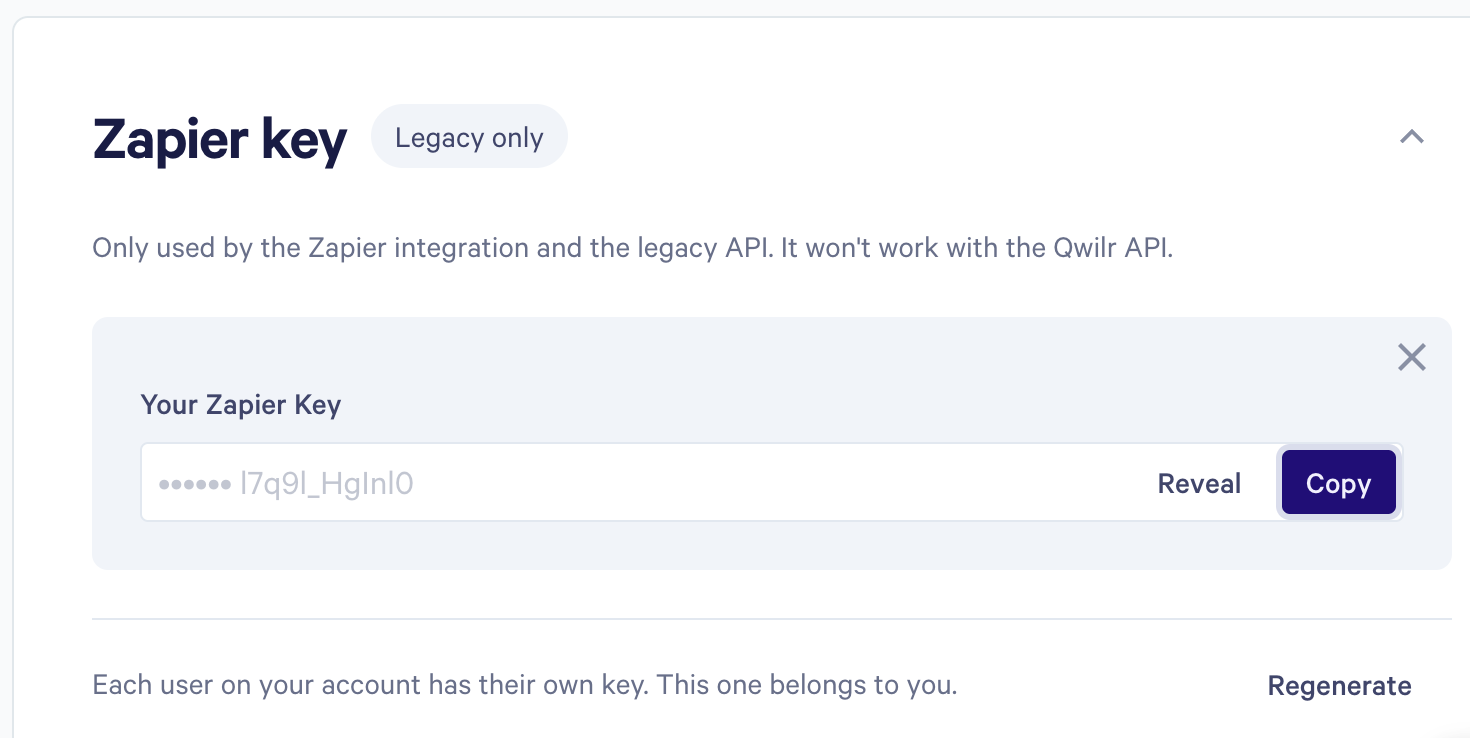Click the gray panel background below the key field

(x=771, y=545)
